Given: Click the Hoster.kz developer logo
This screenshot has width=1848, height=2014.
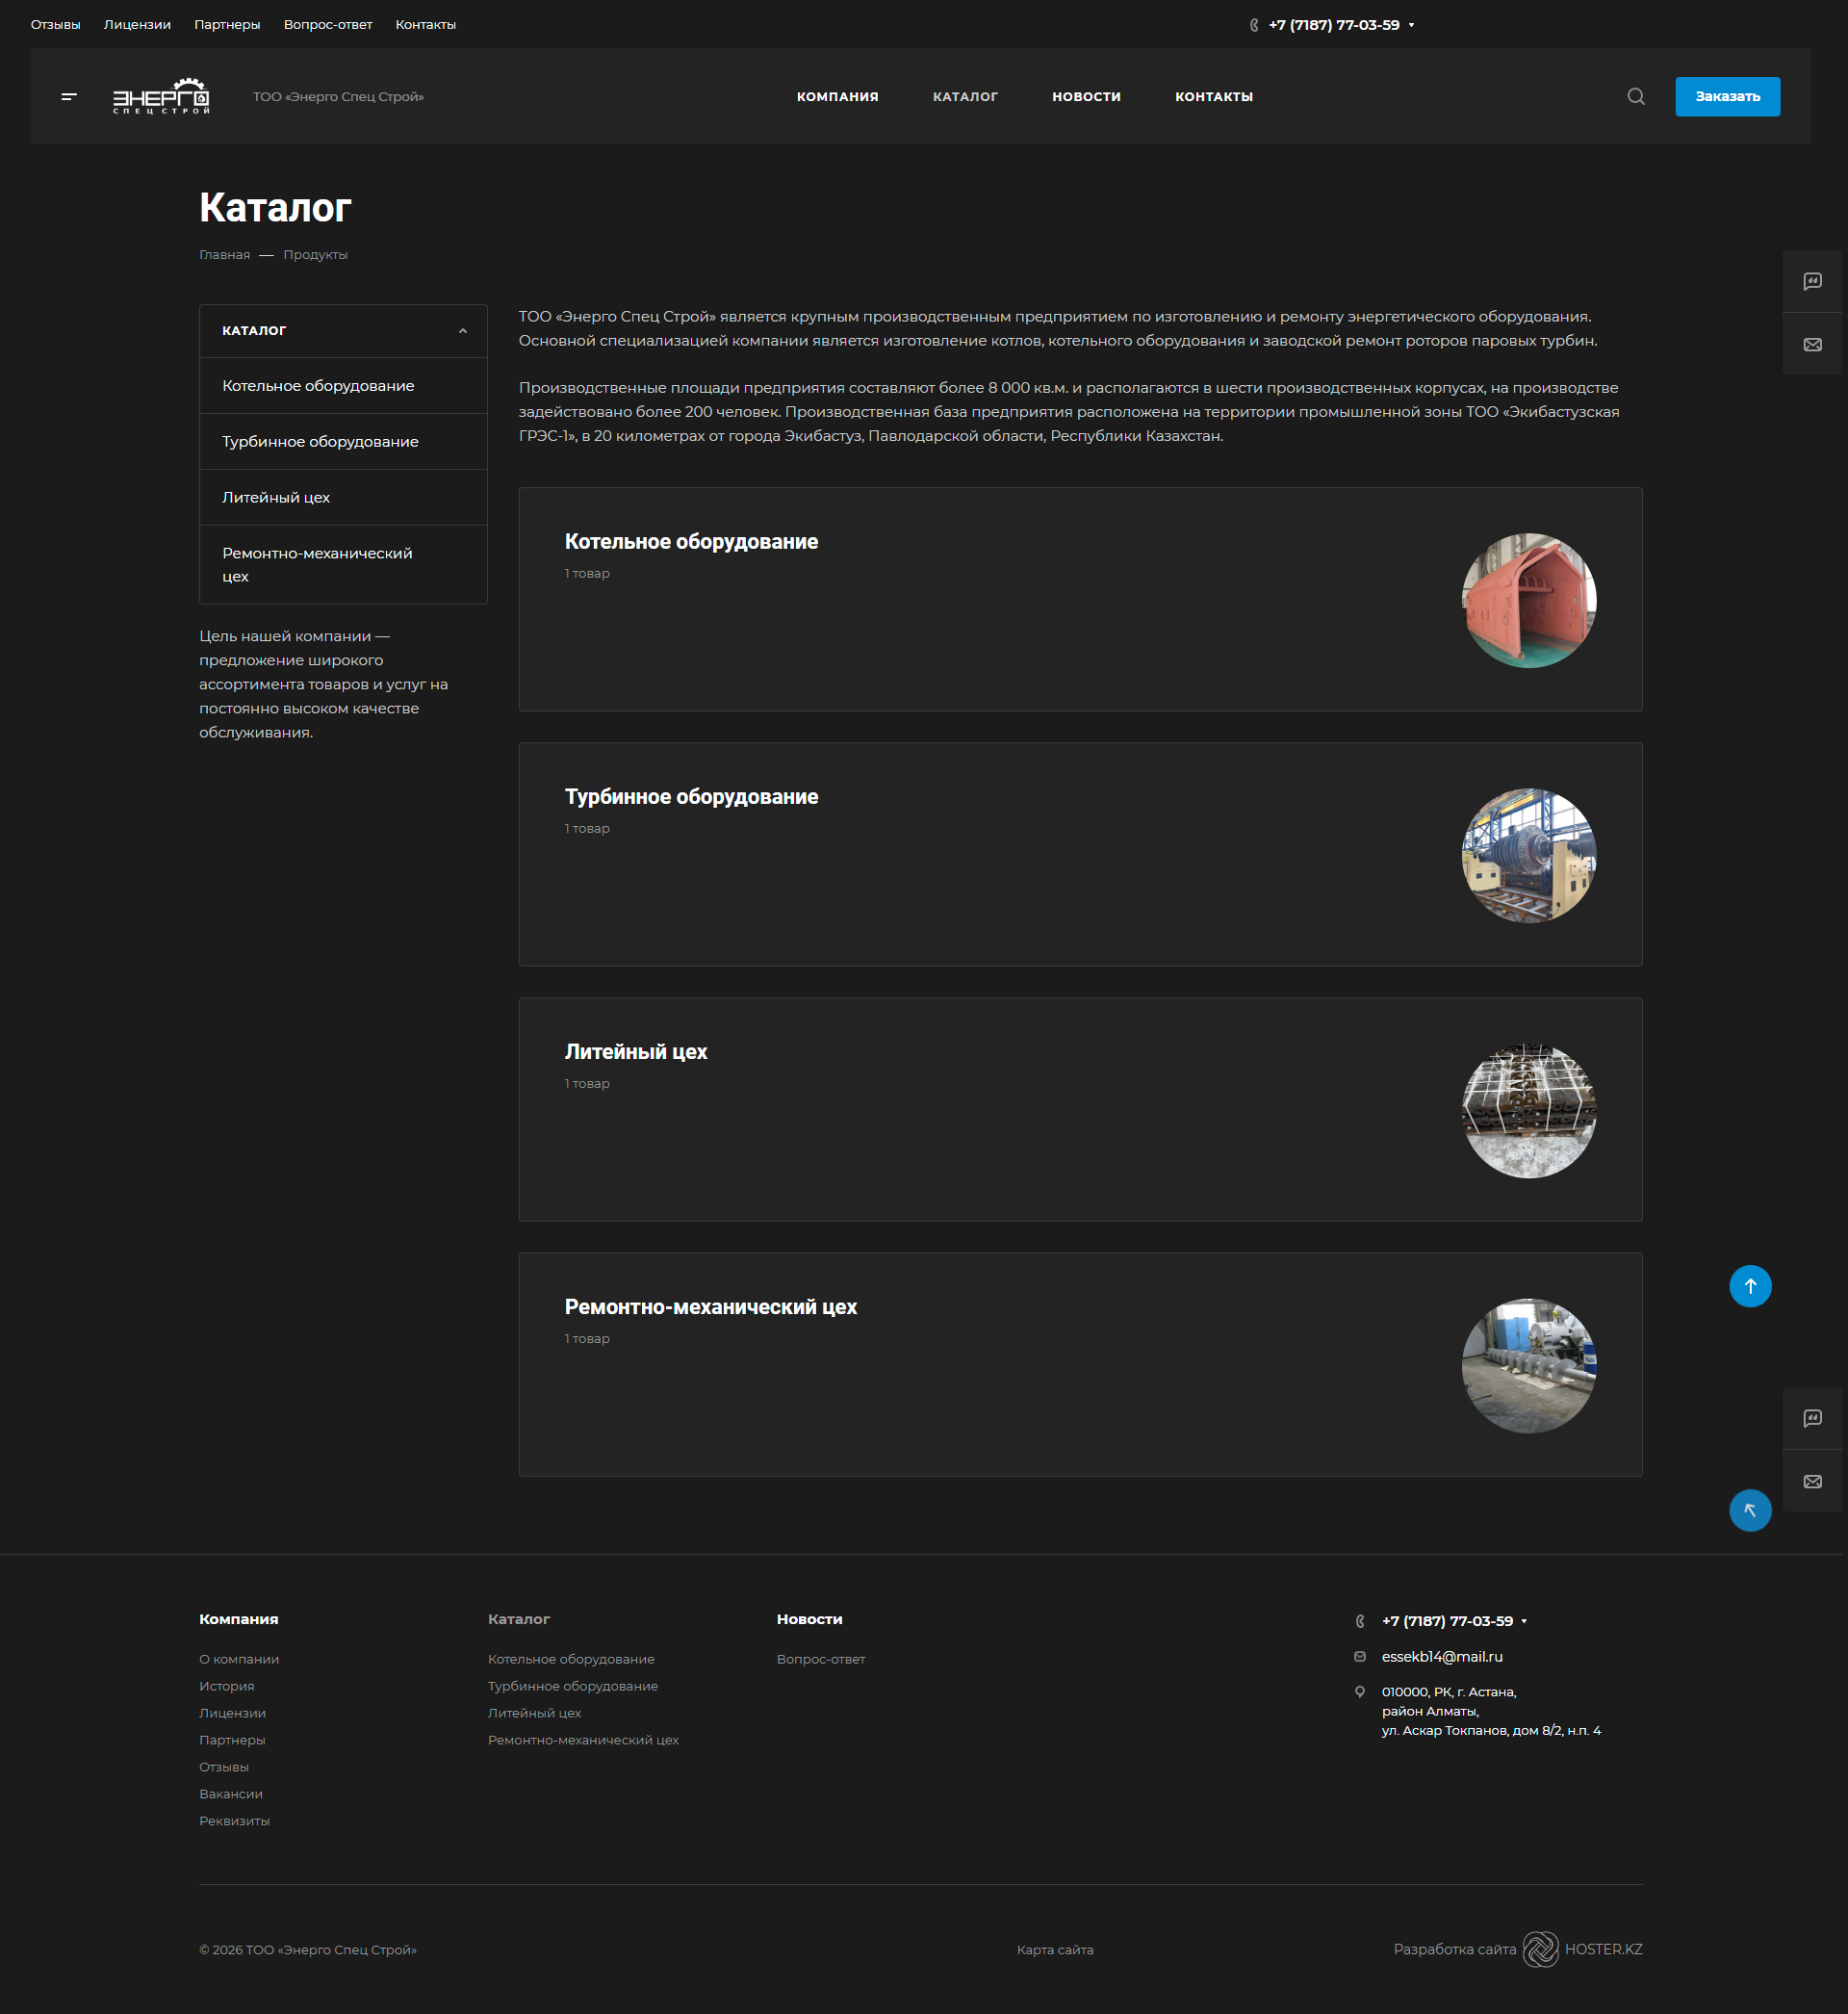Looking at the screenshot, I should pyautogui.click(x=1540, y=1949).
